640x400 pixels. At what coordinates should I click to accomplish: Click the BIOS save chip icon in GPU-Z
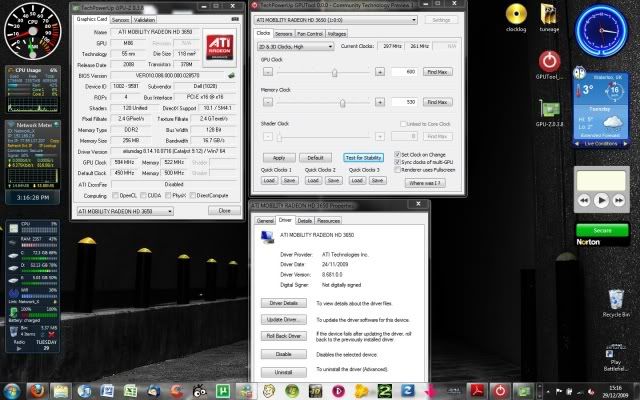pos(231,76)
